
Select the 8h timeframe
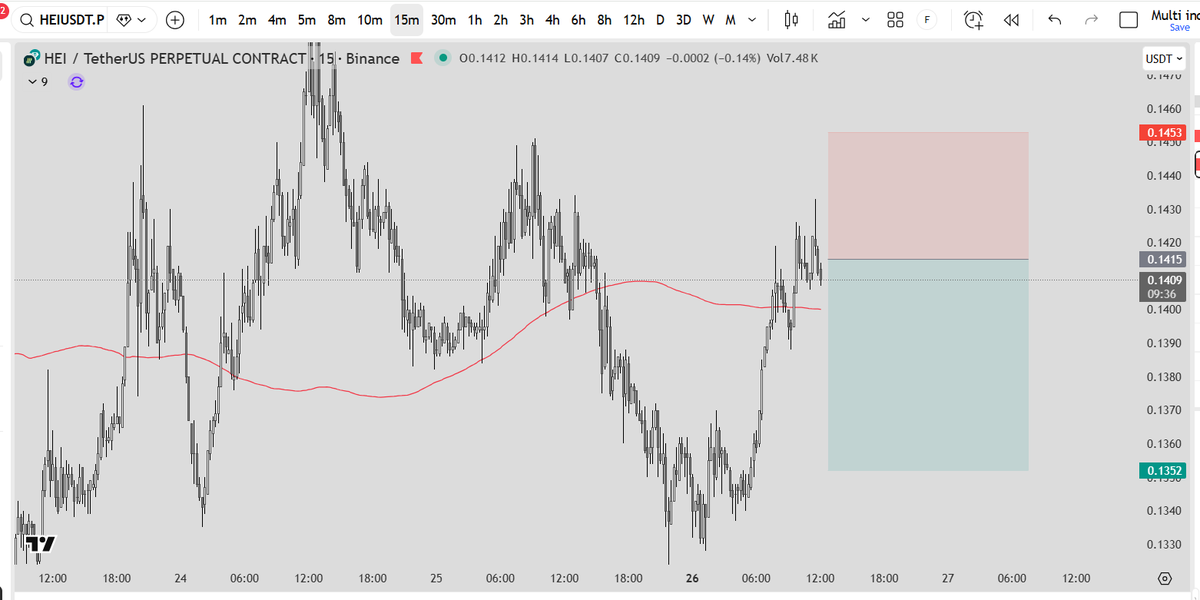pos(605,20)
